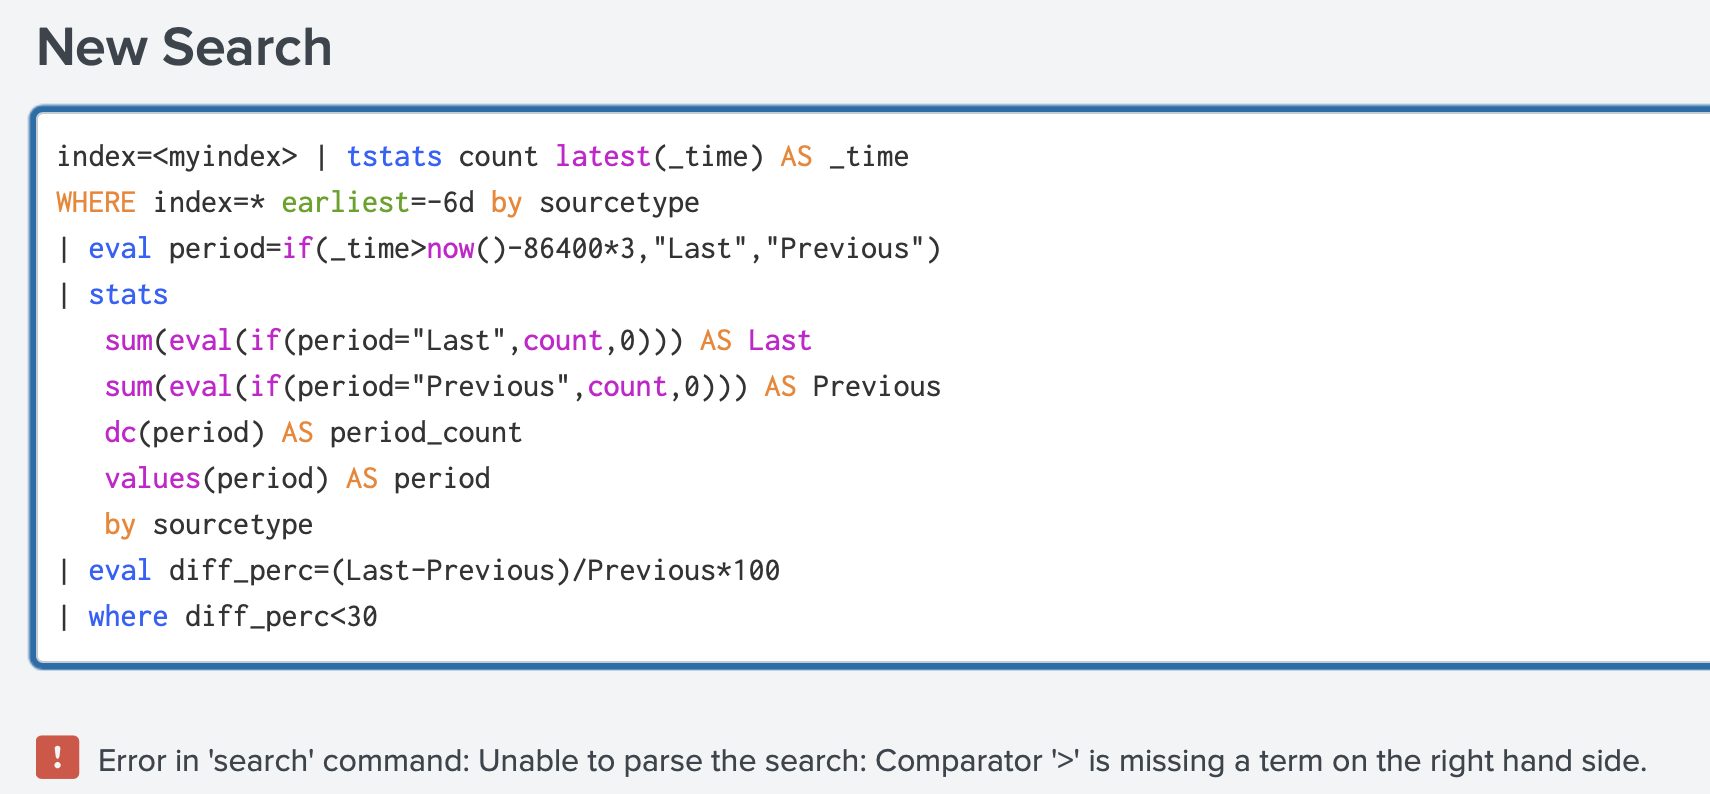Click the search parse error message text
Viewport: 1710px width, 794px height.
[x=872, y=761]
